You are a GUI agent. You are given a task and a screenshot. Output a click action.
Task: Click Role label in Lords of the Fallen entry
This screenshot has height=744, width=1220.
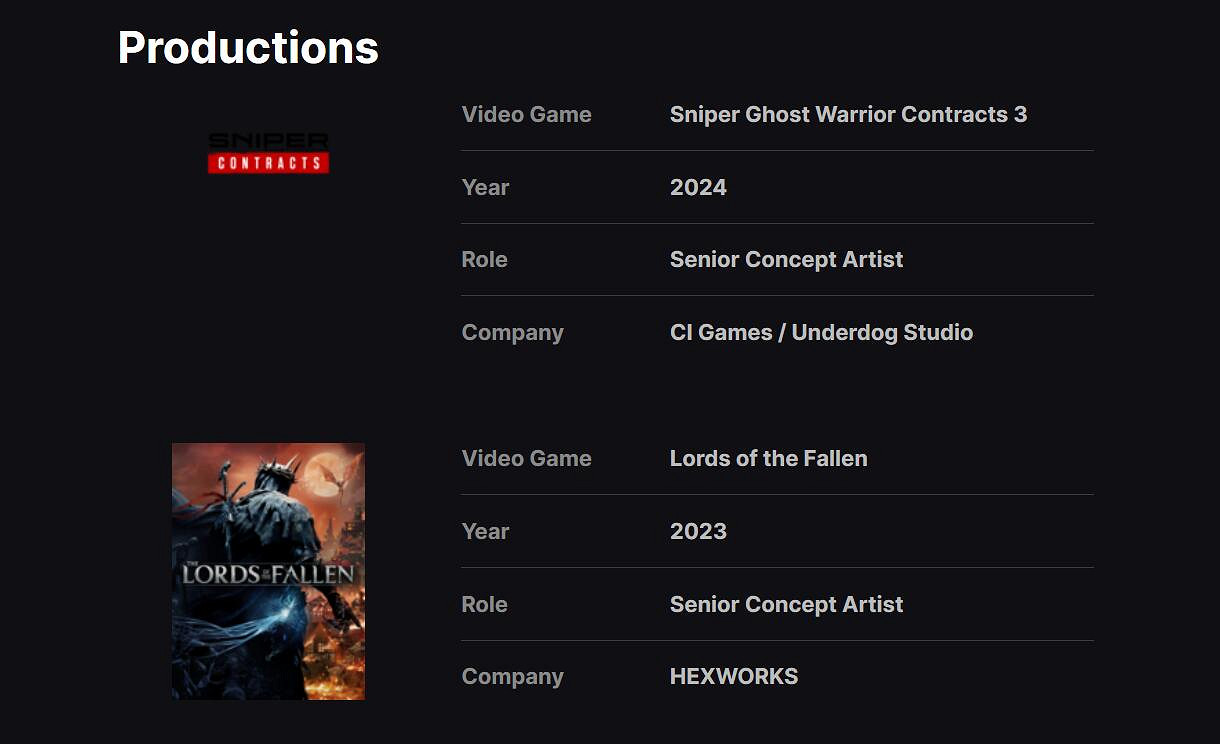click(x=484, y=604)
